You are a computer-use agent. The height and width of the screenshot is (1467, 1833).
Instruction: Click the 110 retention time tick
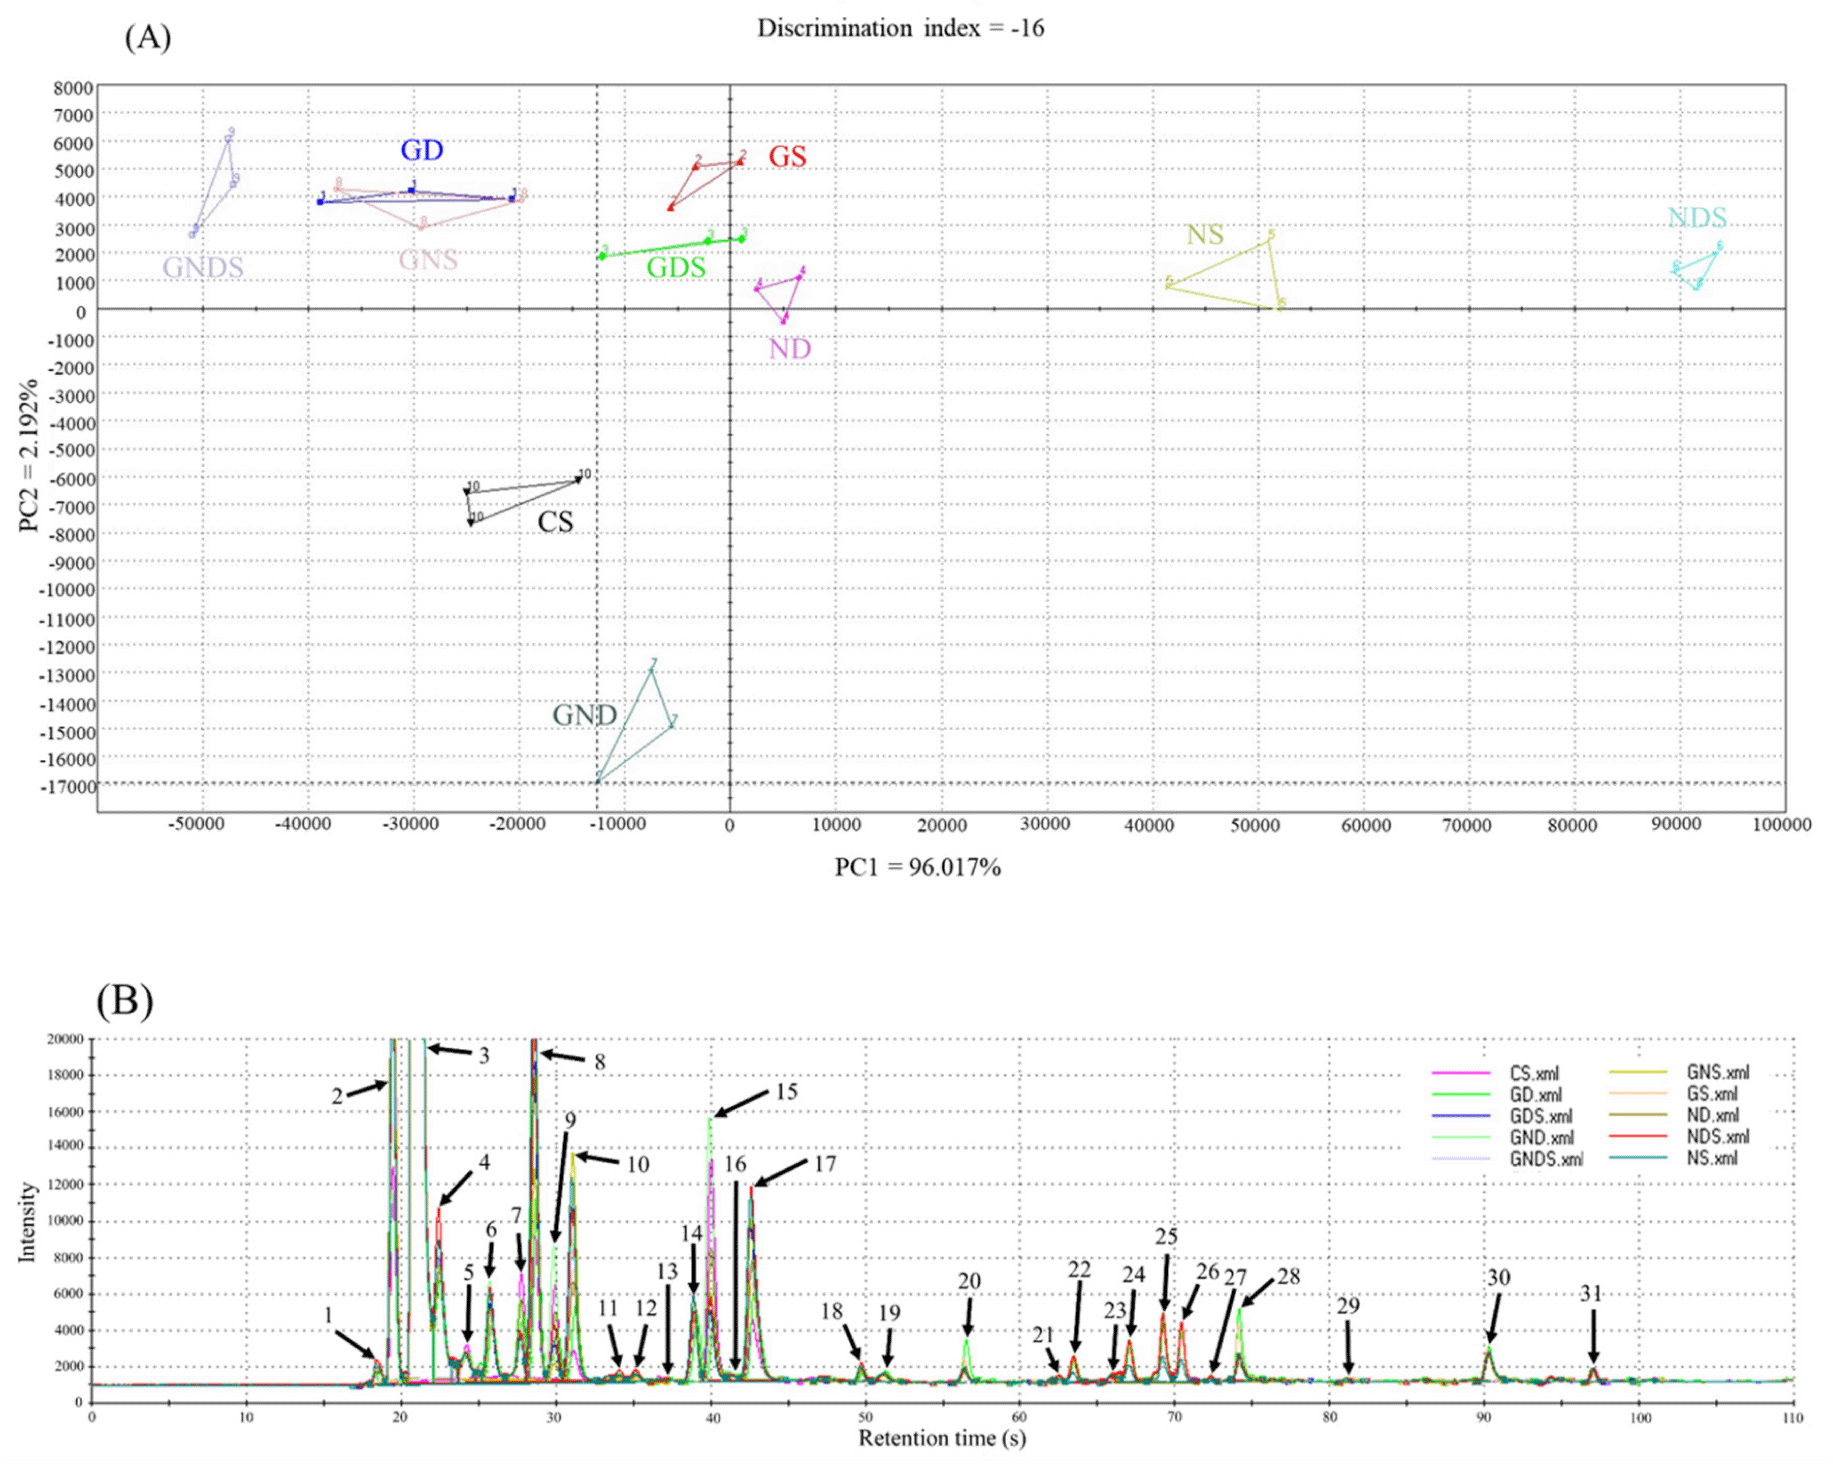tap(1793, 1417)
